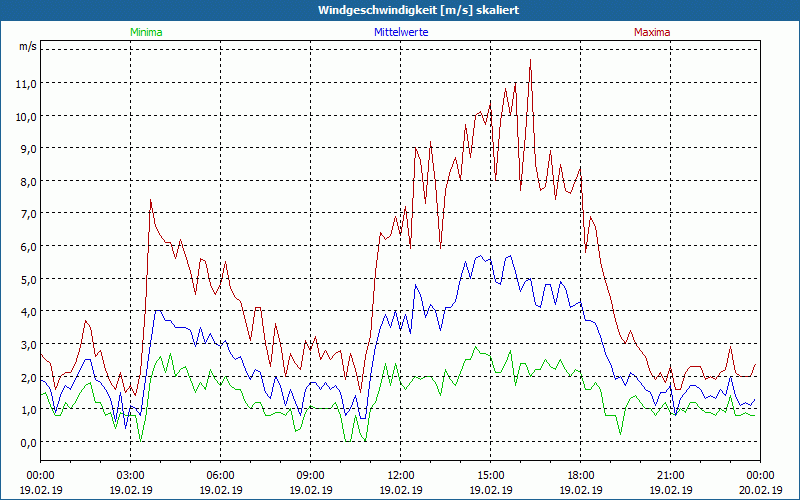Click the 18:00 time axis label

coord(580,474)
